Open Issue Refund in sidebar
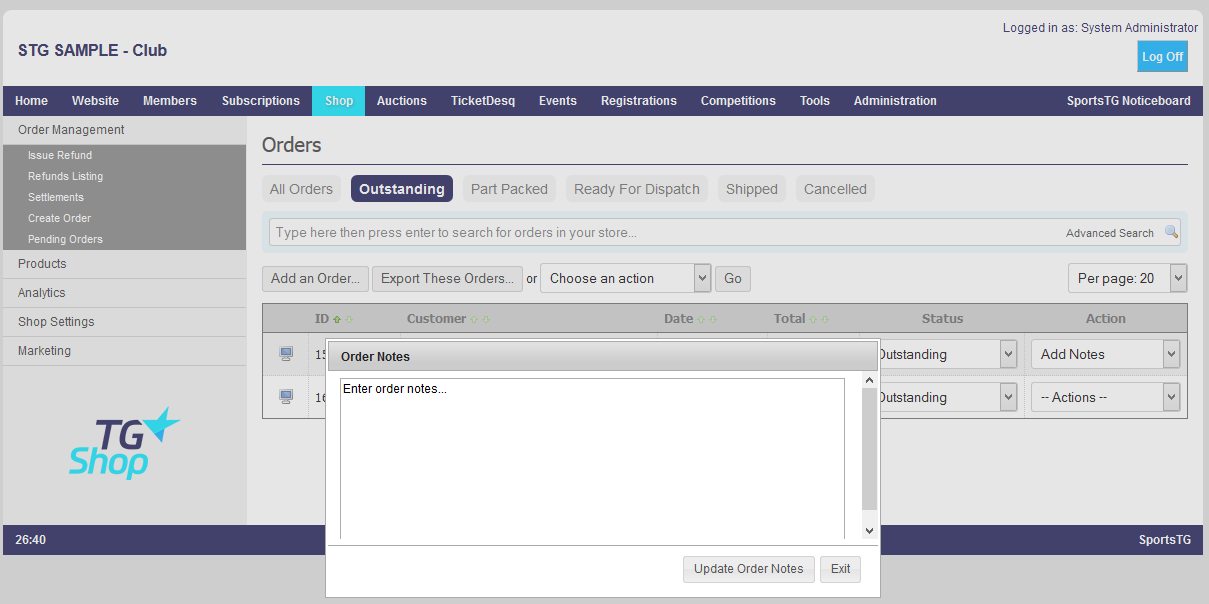Image resolution: width=1209 pixels, height=604 pixels. (60, 155)
